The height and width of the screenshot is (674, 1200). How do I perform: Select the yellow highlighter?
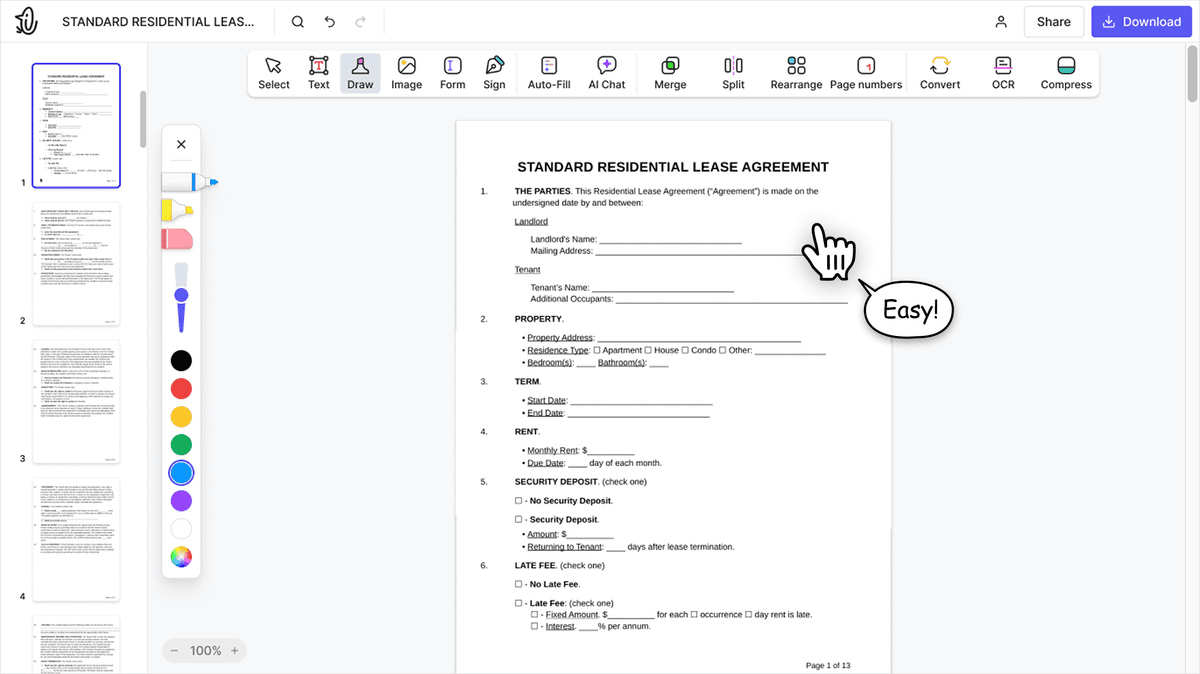pos(178,210)
